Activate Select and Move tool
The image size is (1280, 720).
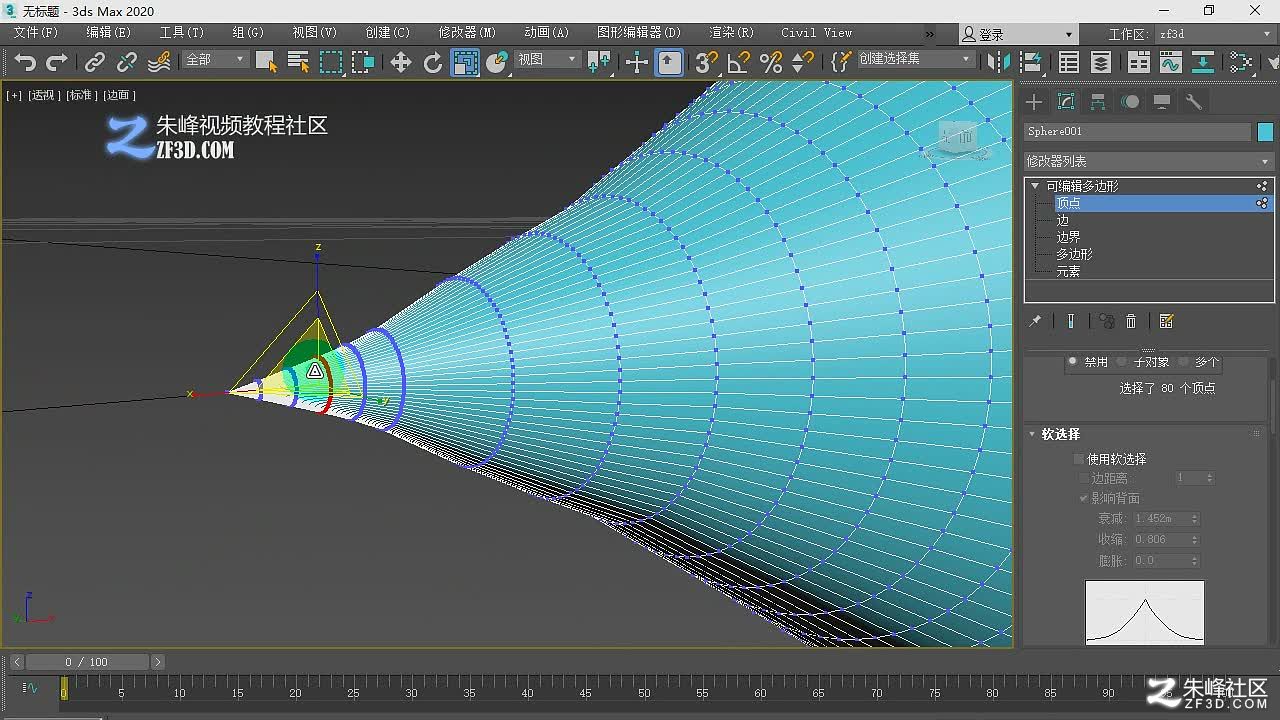(400, 62)
